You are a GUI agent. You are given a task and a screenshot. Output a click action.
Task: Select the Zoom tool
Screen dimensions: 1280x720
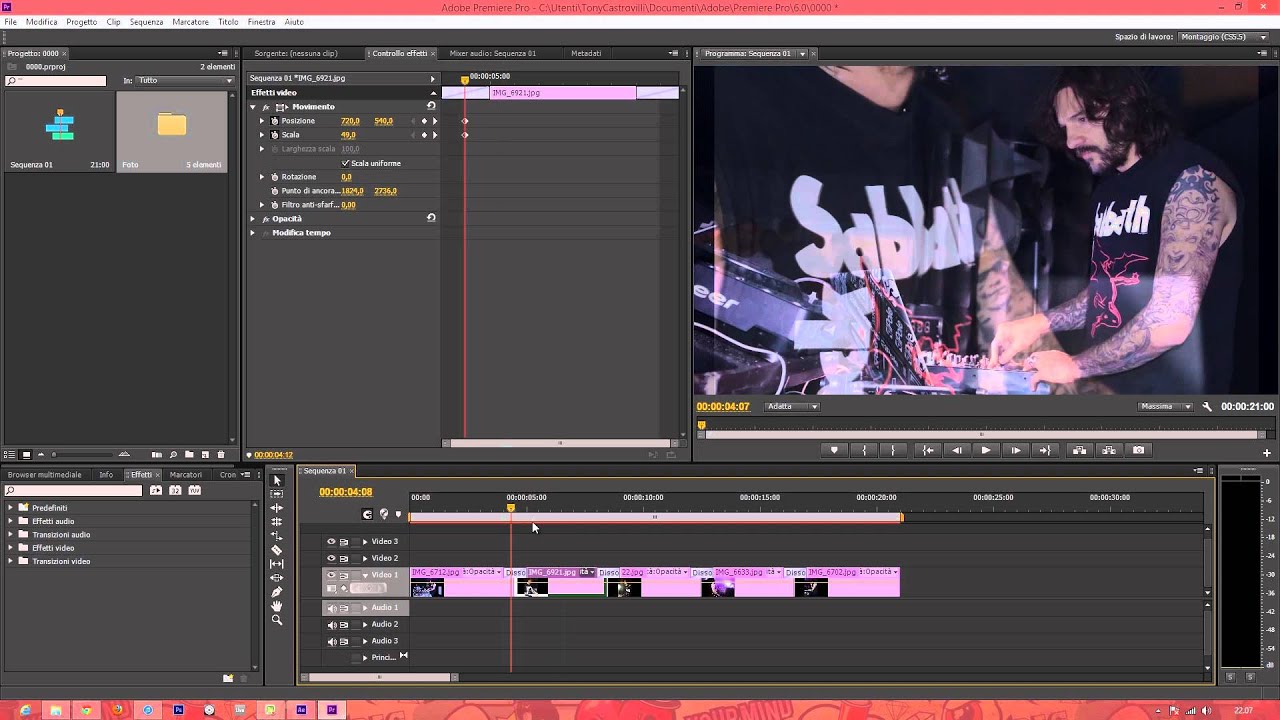pos(277,620)
